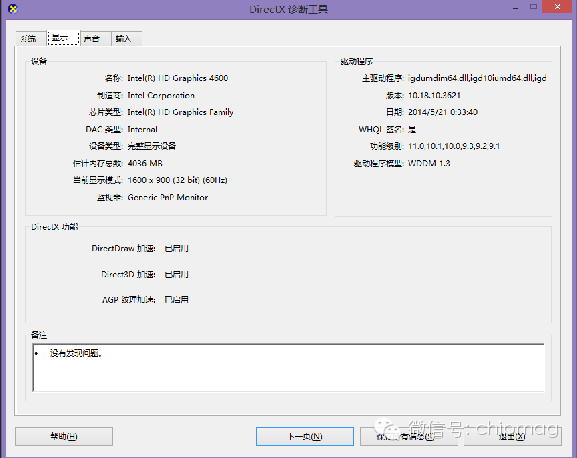Click the "备注" group heading
This screenshot has width=577, height=458.
[x=39, y=335]
